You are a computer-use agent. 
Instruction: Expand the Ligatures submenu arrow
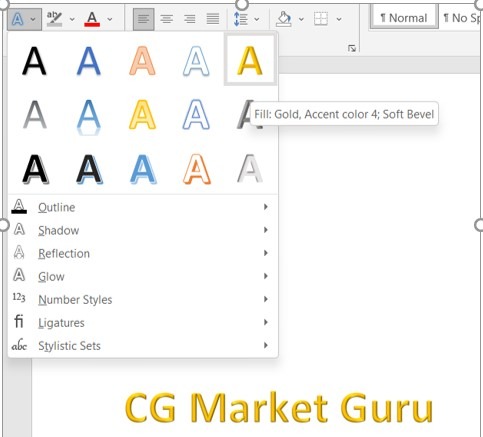pyautogui.click(x=266, y=322)
